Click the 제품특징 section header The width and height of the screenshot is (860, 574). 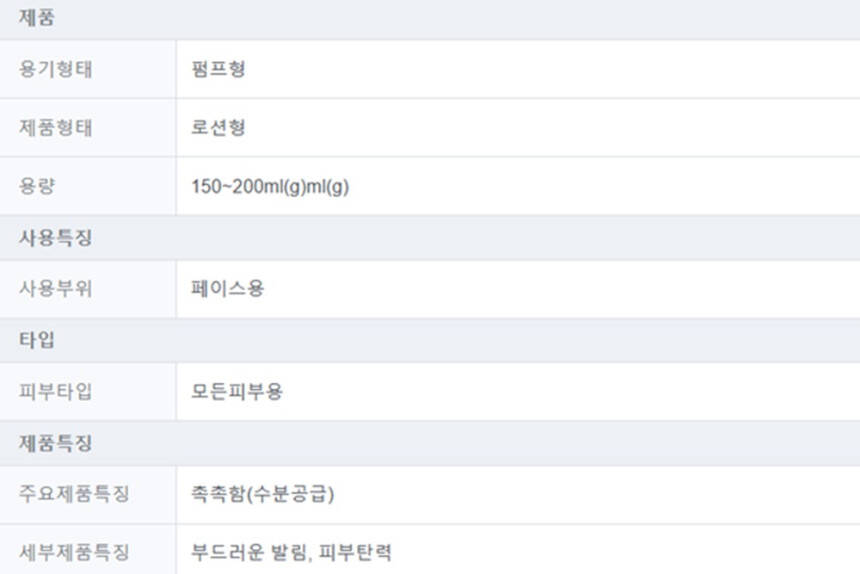[x=54, y=442]
